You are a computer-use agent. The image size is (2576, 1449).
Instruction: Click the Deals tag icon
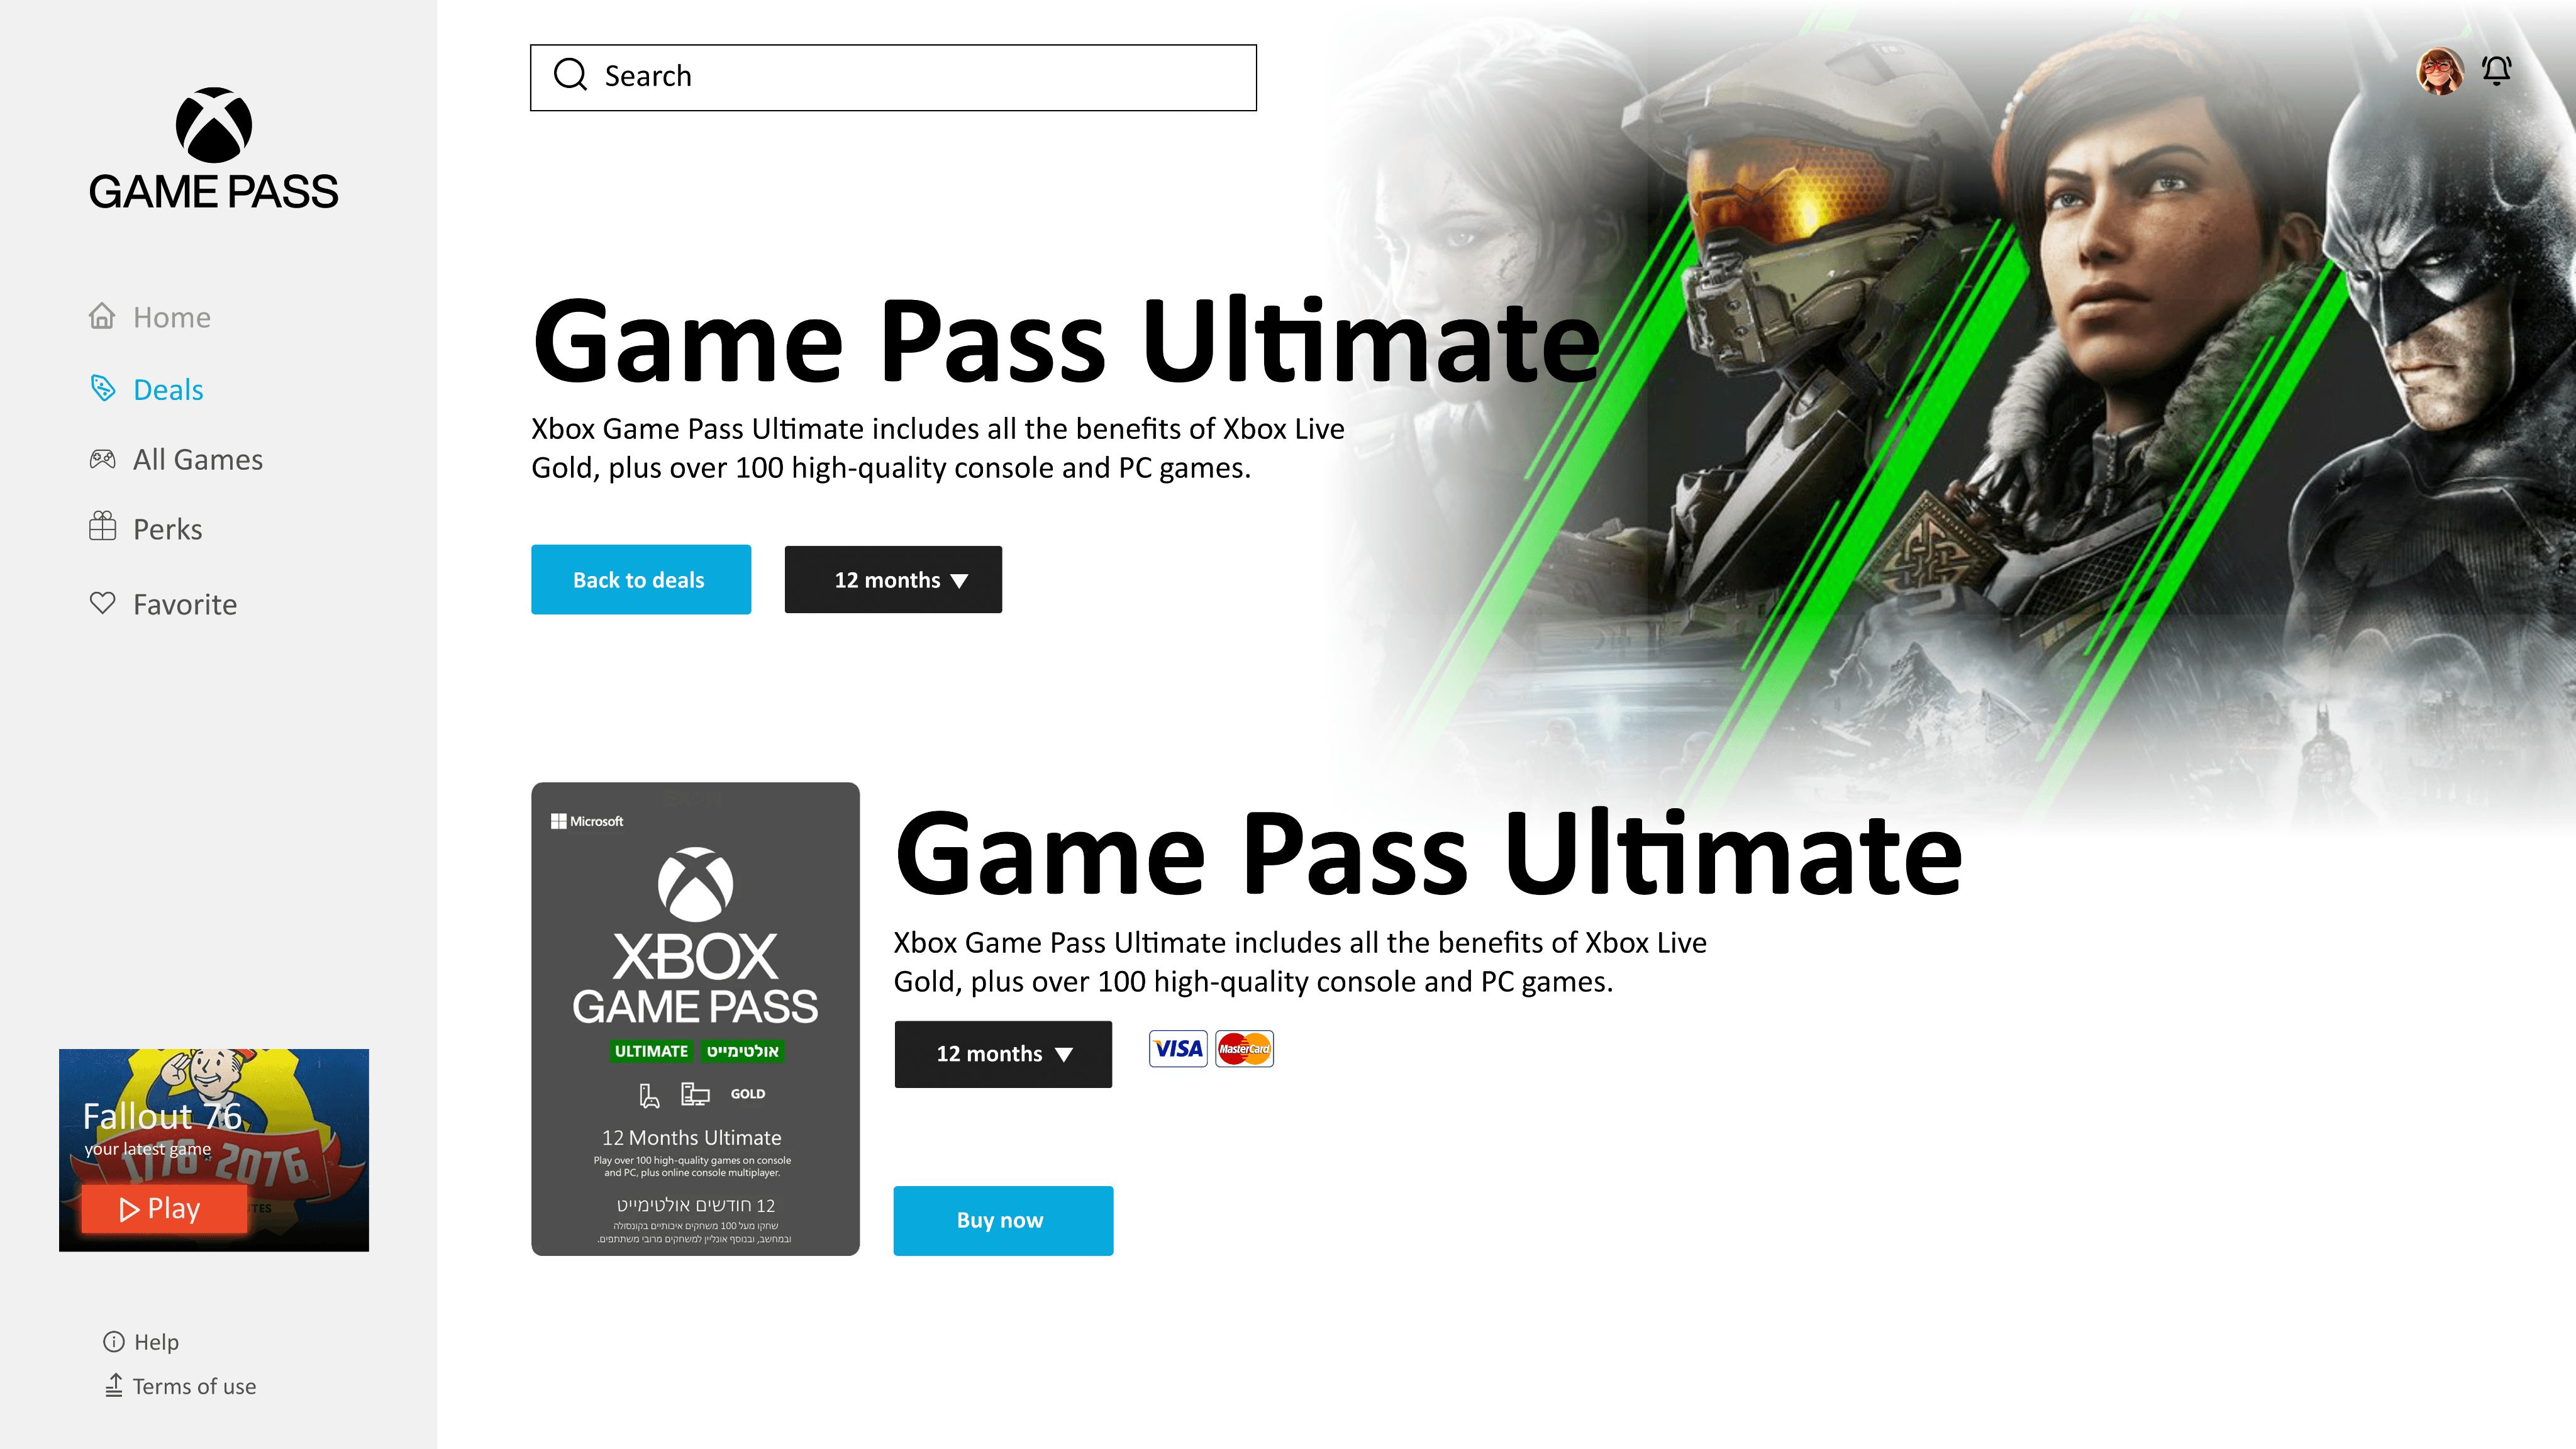tap(102, 388)
